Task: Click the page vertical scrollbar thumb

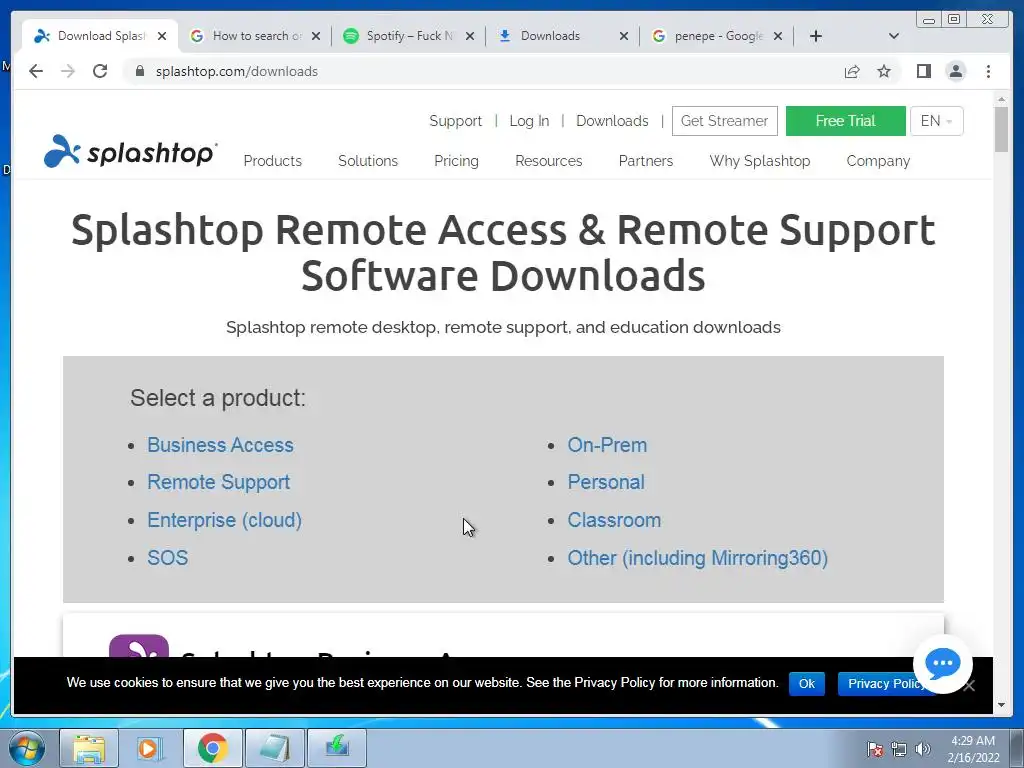Action: [1001, 129]
